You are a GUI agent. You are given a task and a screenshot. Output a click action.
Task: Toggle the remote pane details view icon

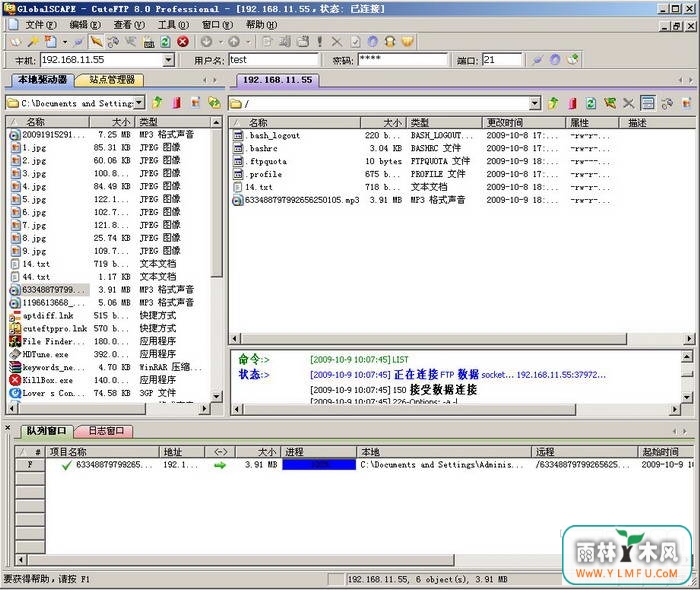click(648, 104)
